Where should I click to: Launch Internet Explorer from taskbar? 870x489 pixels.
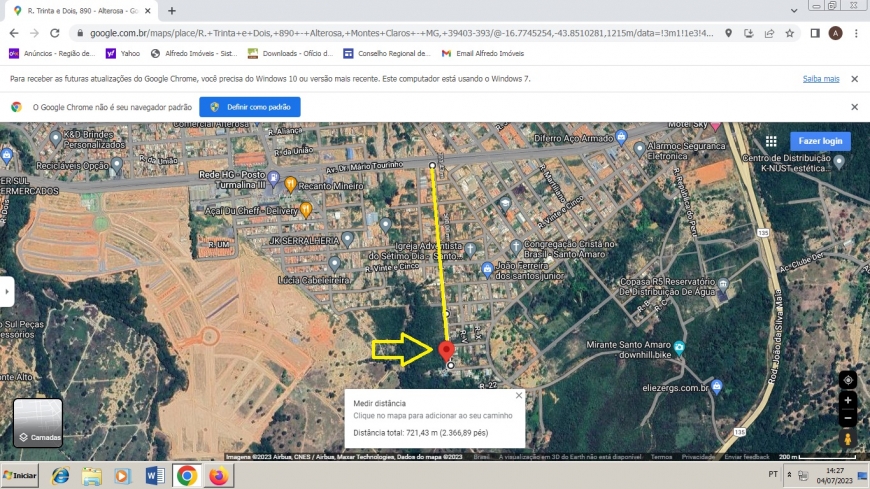[60, 476]
